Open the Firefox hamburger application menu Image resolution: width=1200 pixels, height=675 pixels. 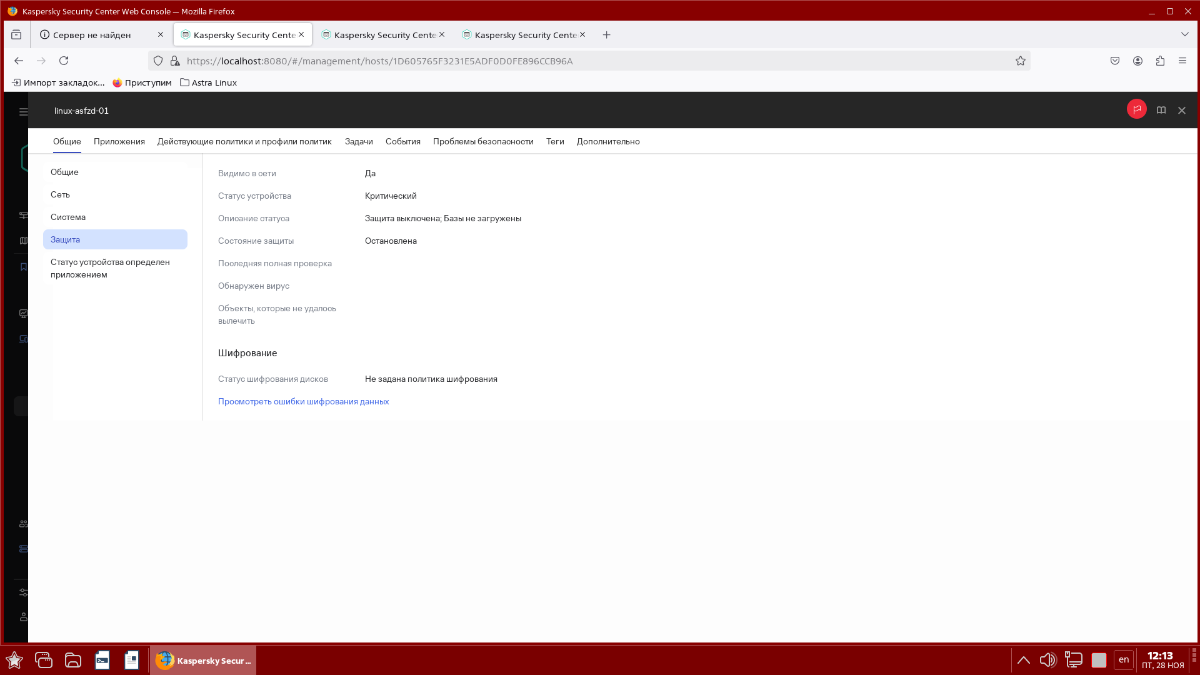tap(1182, 61)
